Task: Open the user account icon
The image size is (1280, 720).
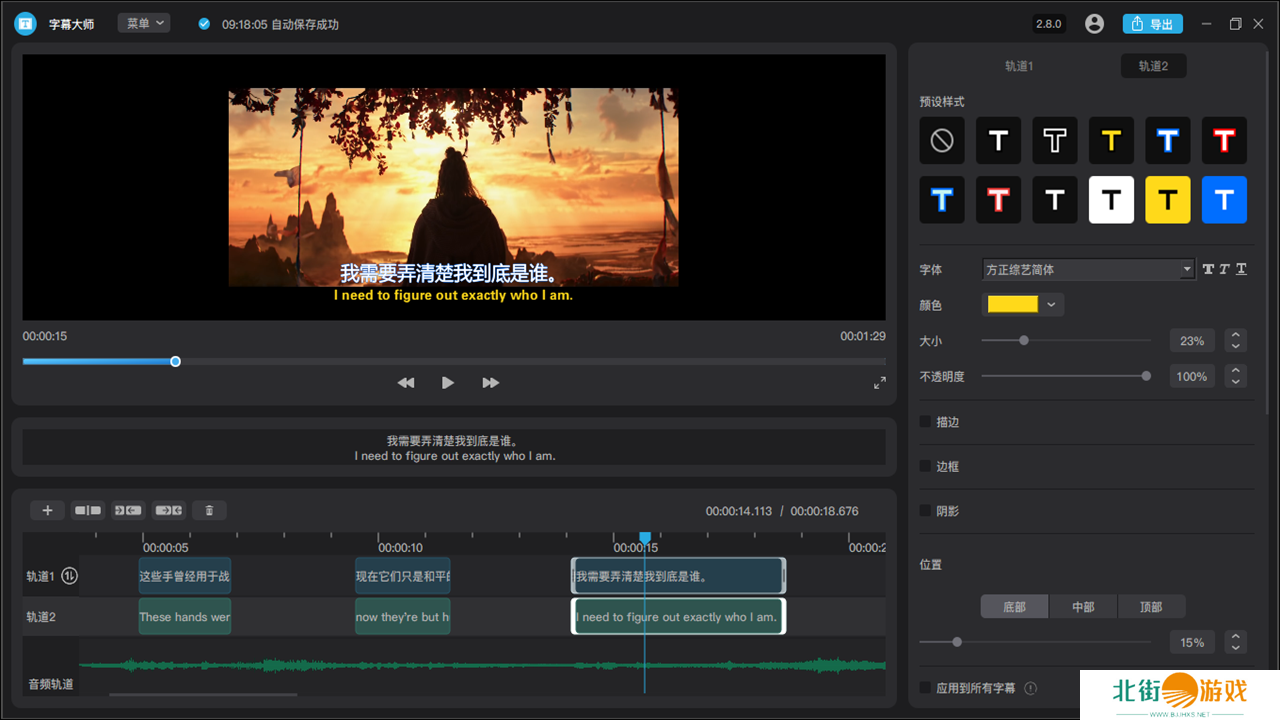Action: click(x=1094, y=24)
